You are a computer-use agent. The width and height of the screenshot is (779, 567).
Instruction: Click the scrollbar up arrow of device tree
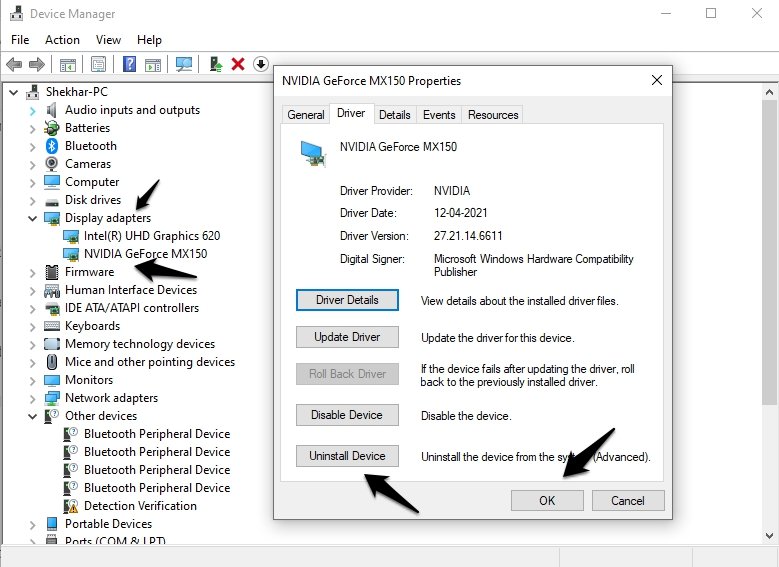(x=770, y=92)
